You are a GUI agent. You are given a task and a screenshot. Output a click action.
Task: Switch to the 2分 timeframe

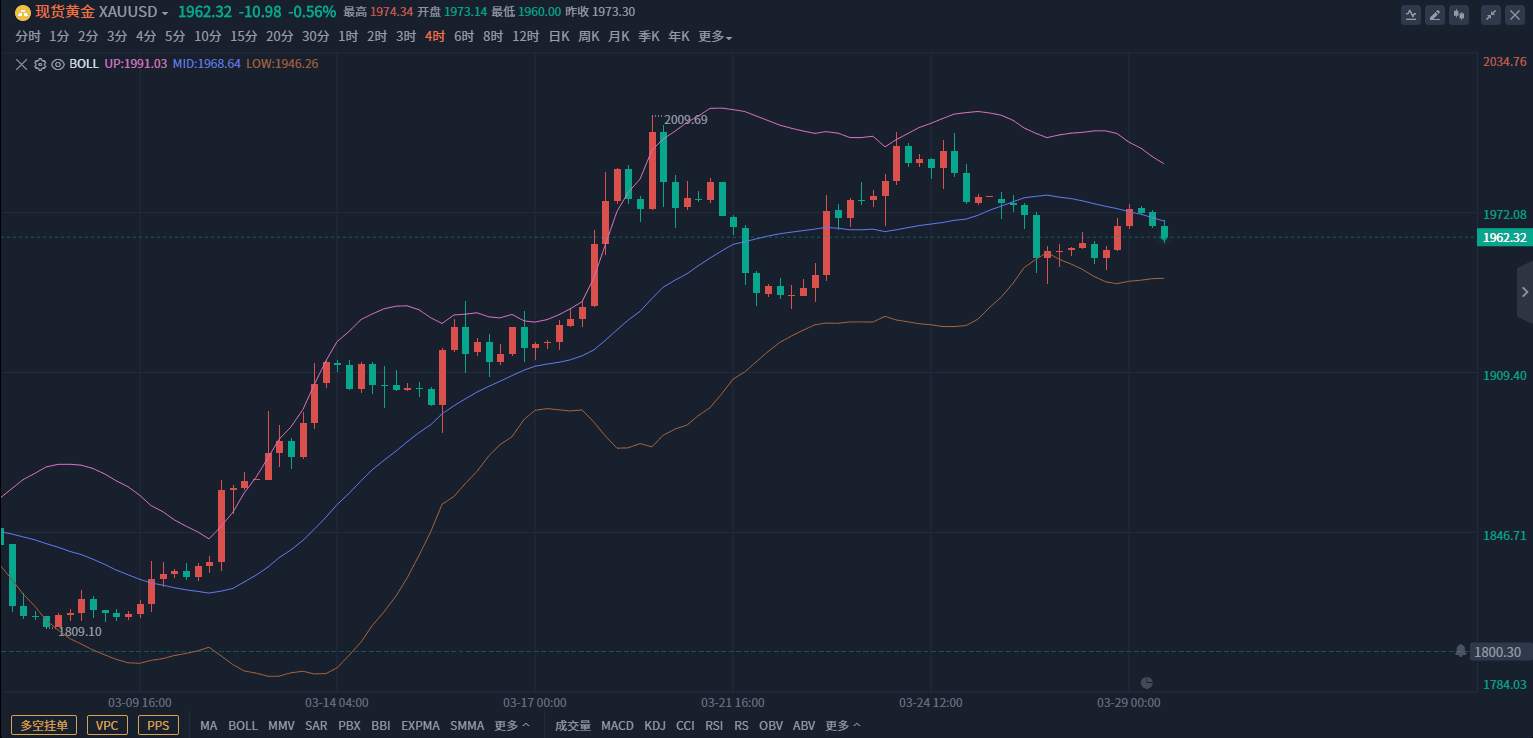(x=88, y=37)
